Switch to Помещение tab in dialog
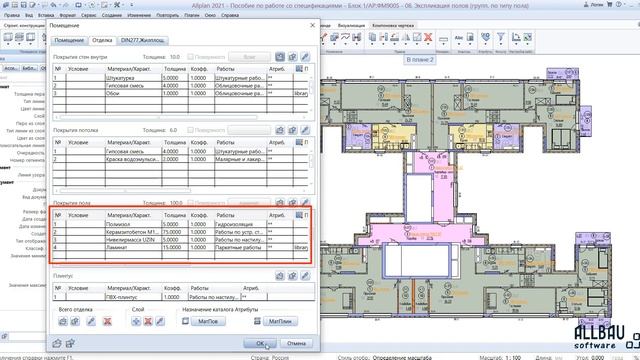 [x=69, y=40]
